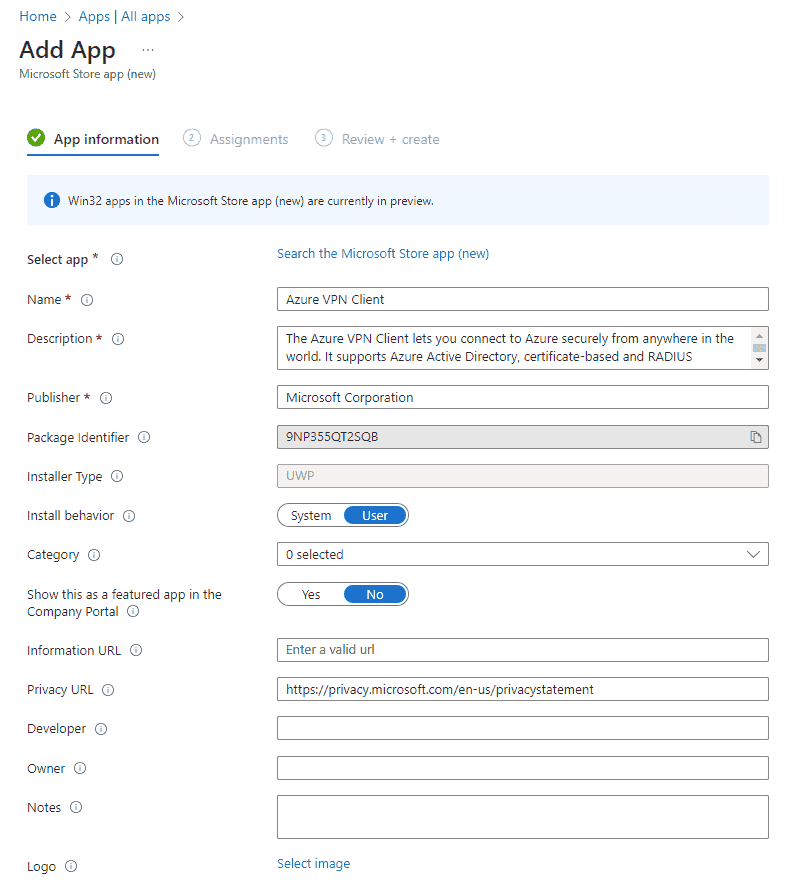The image size is (790, 884).
Task: Click the Description scrollbar down arrow
Action: (x=760, y=360)
